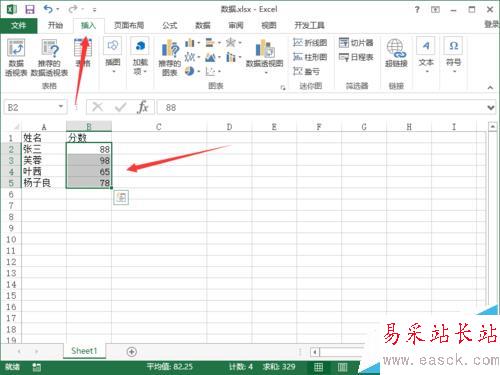500x375 pixels.
Task: Click the formula bar showing 88
Action: pos(321,107)
